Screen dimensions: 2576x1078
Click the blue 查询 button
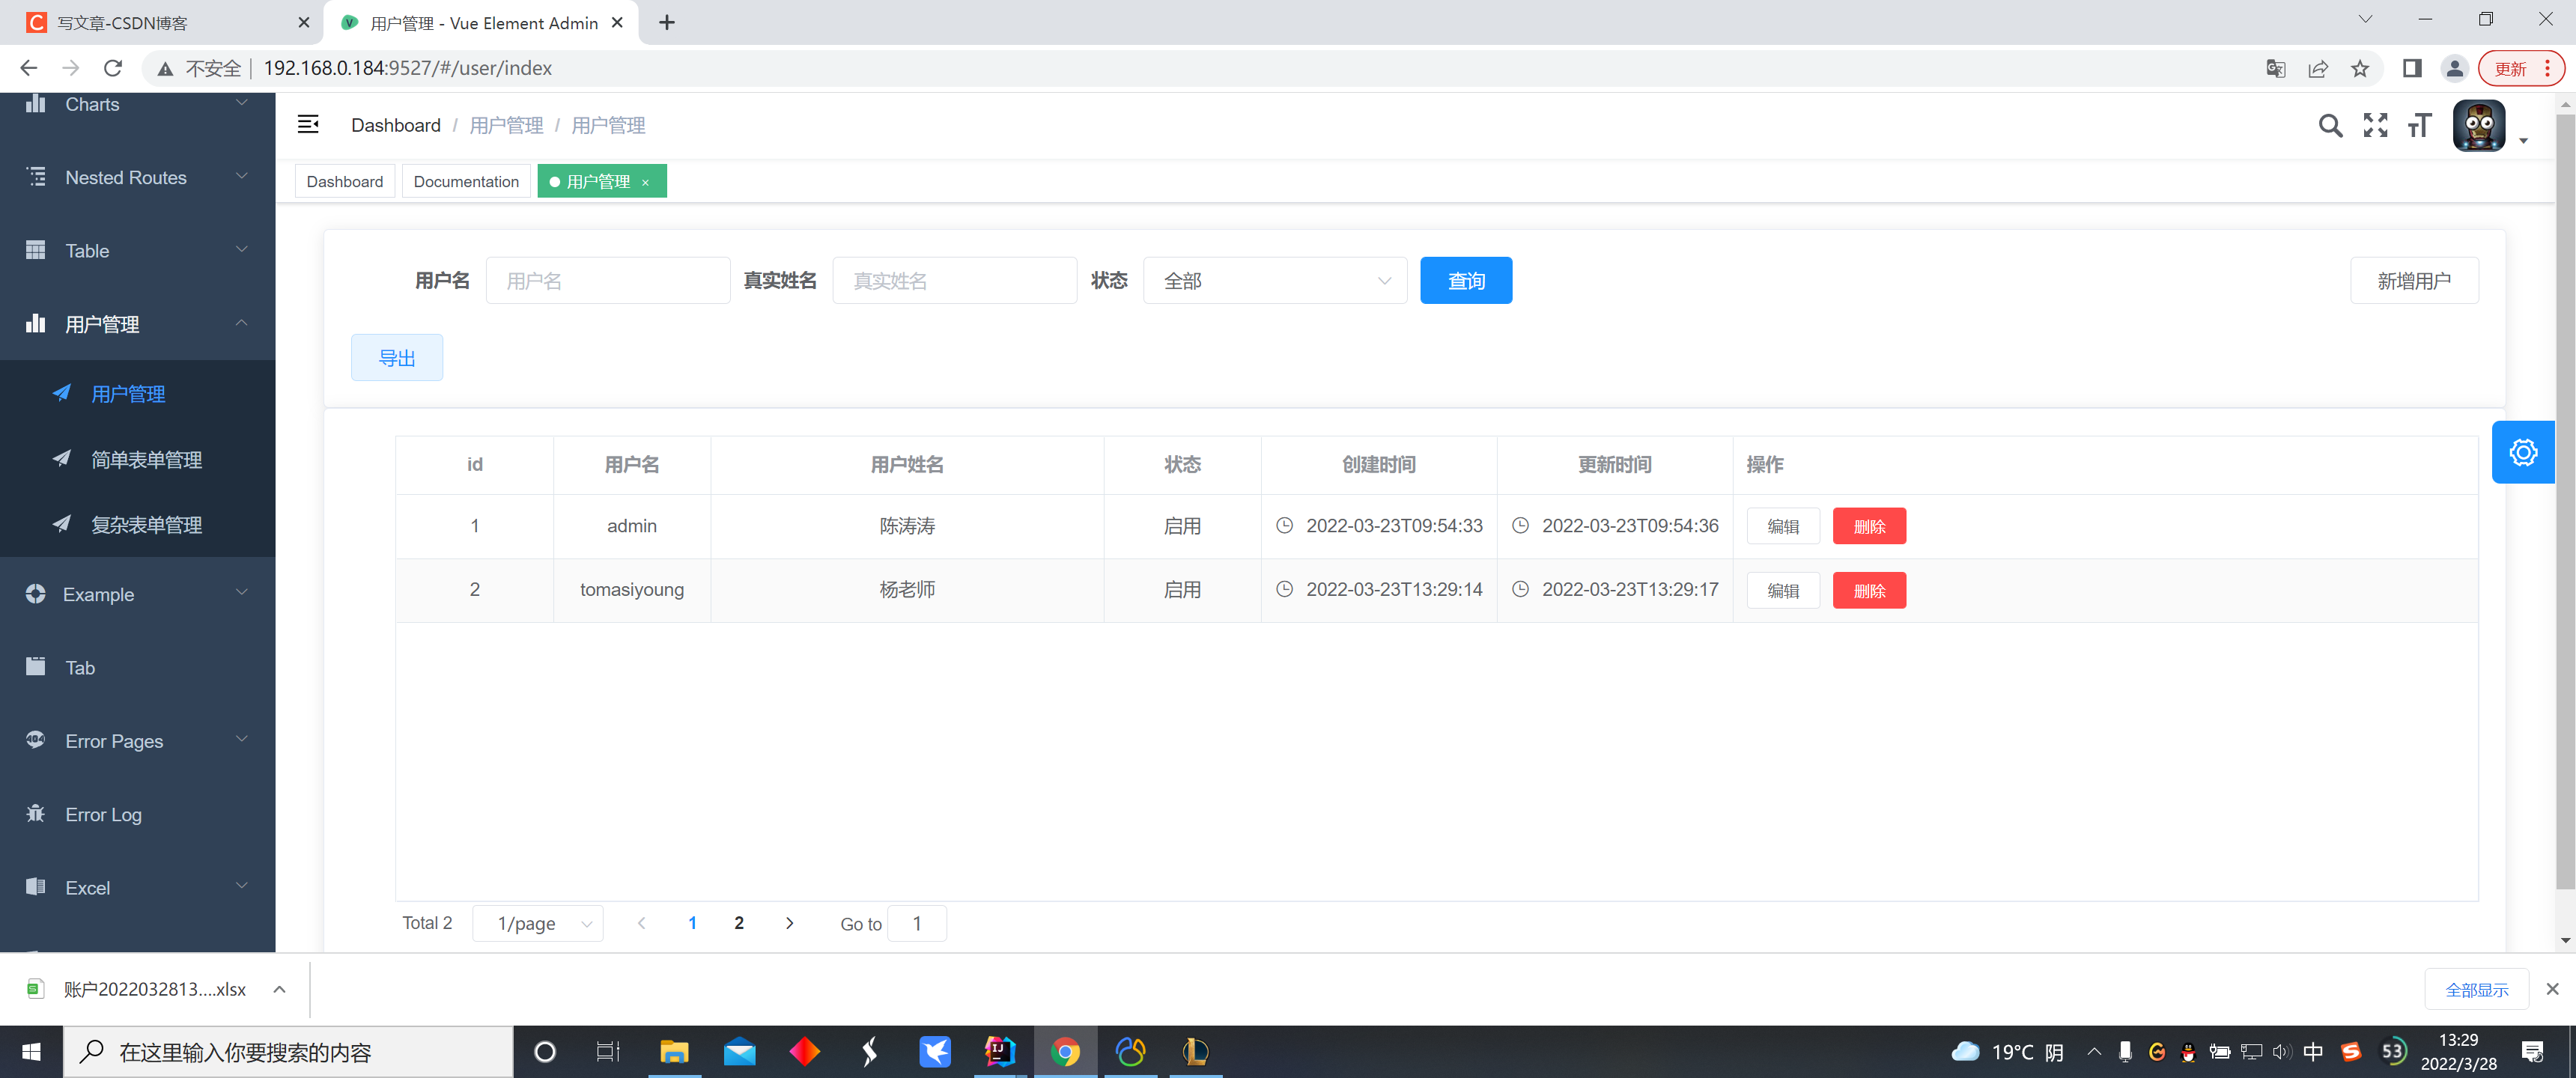tap(1465, 281)
